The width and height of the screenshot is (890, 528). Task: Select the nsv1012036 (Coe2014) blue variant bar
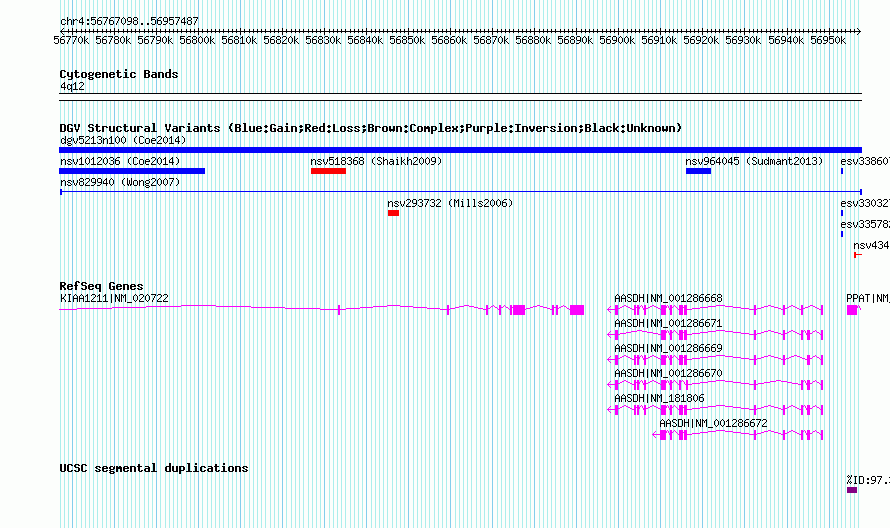coord(132,171)
